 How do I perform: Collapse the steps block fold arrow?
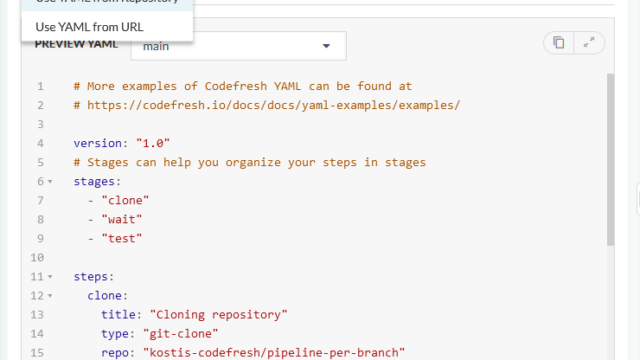pos(50,277)
